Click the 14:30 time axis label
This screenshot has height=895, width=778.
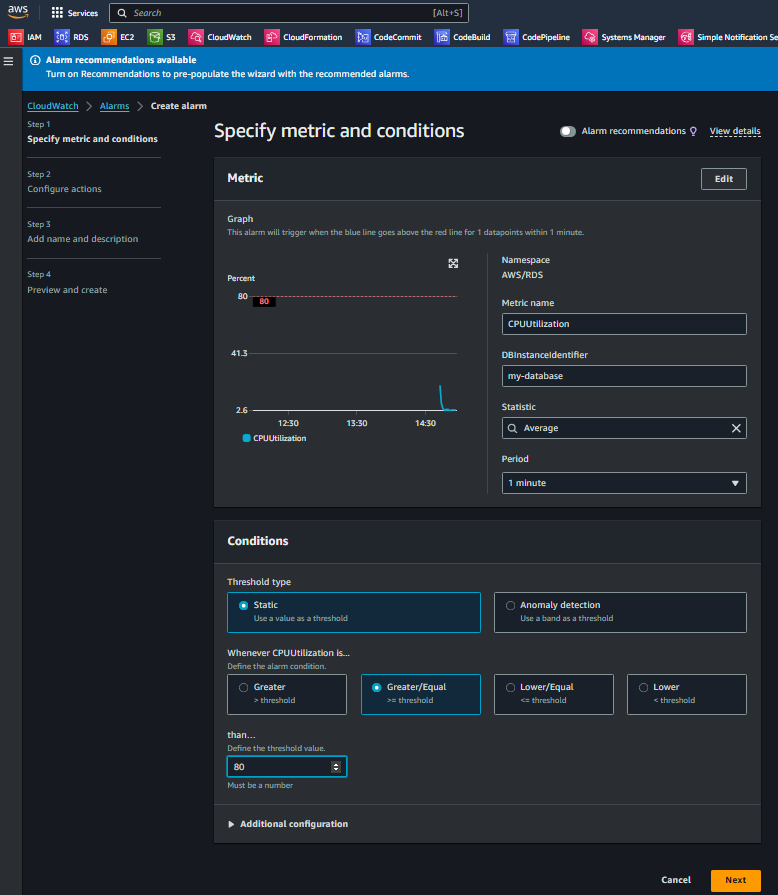point(425,424)
